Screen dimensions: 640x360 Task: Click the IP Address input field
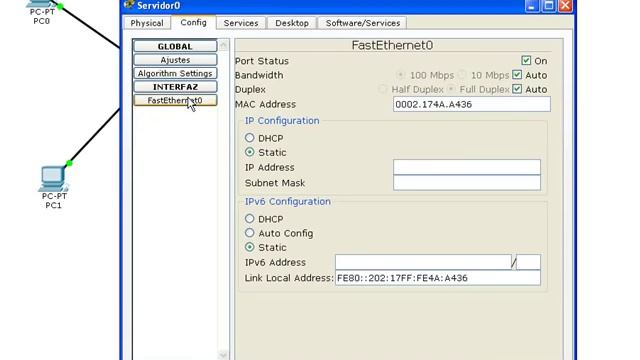pyautogui.click(x=467, y=167)
